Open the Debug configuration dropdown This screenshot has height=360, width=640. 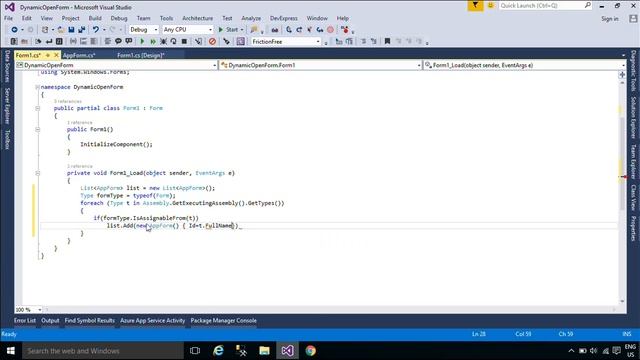(144, 30)
